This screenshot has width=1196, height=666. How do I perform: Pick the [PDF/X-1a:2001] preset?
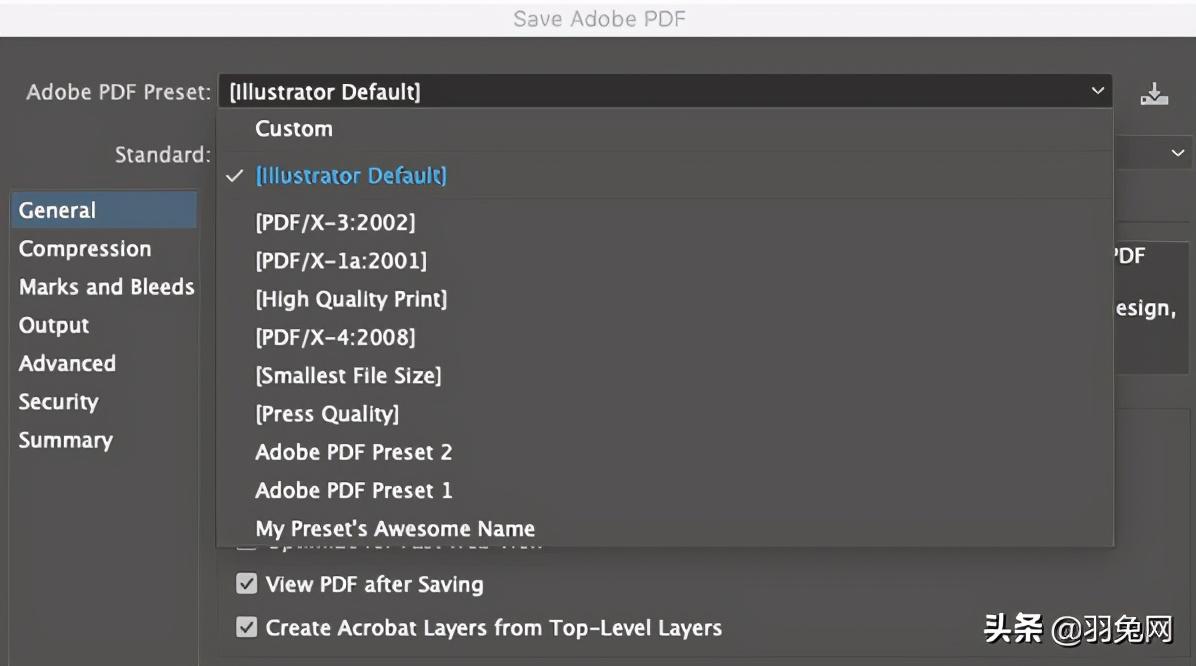tap(341, 261)
